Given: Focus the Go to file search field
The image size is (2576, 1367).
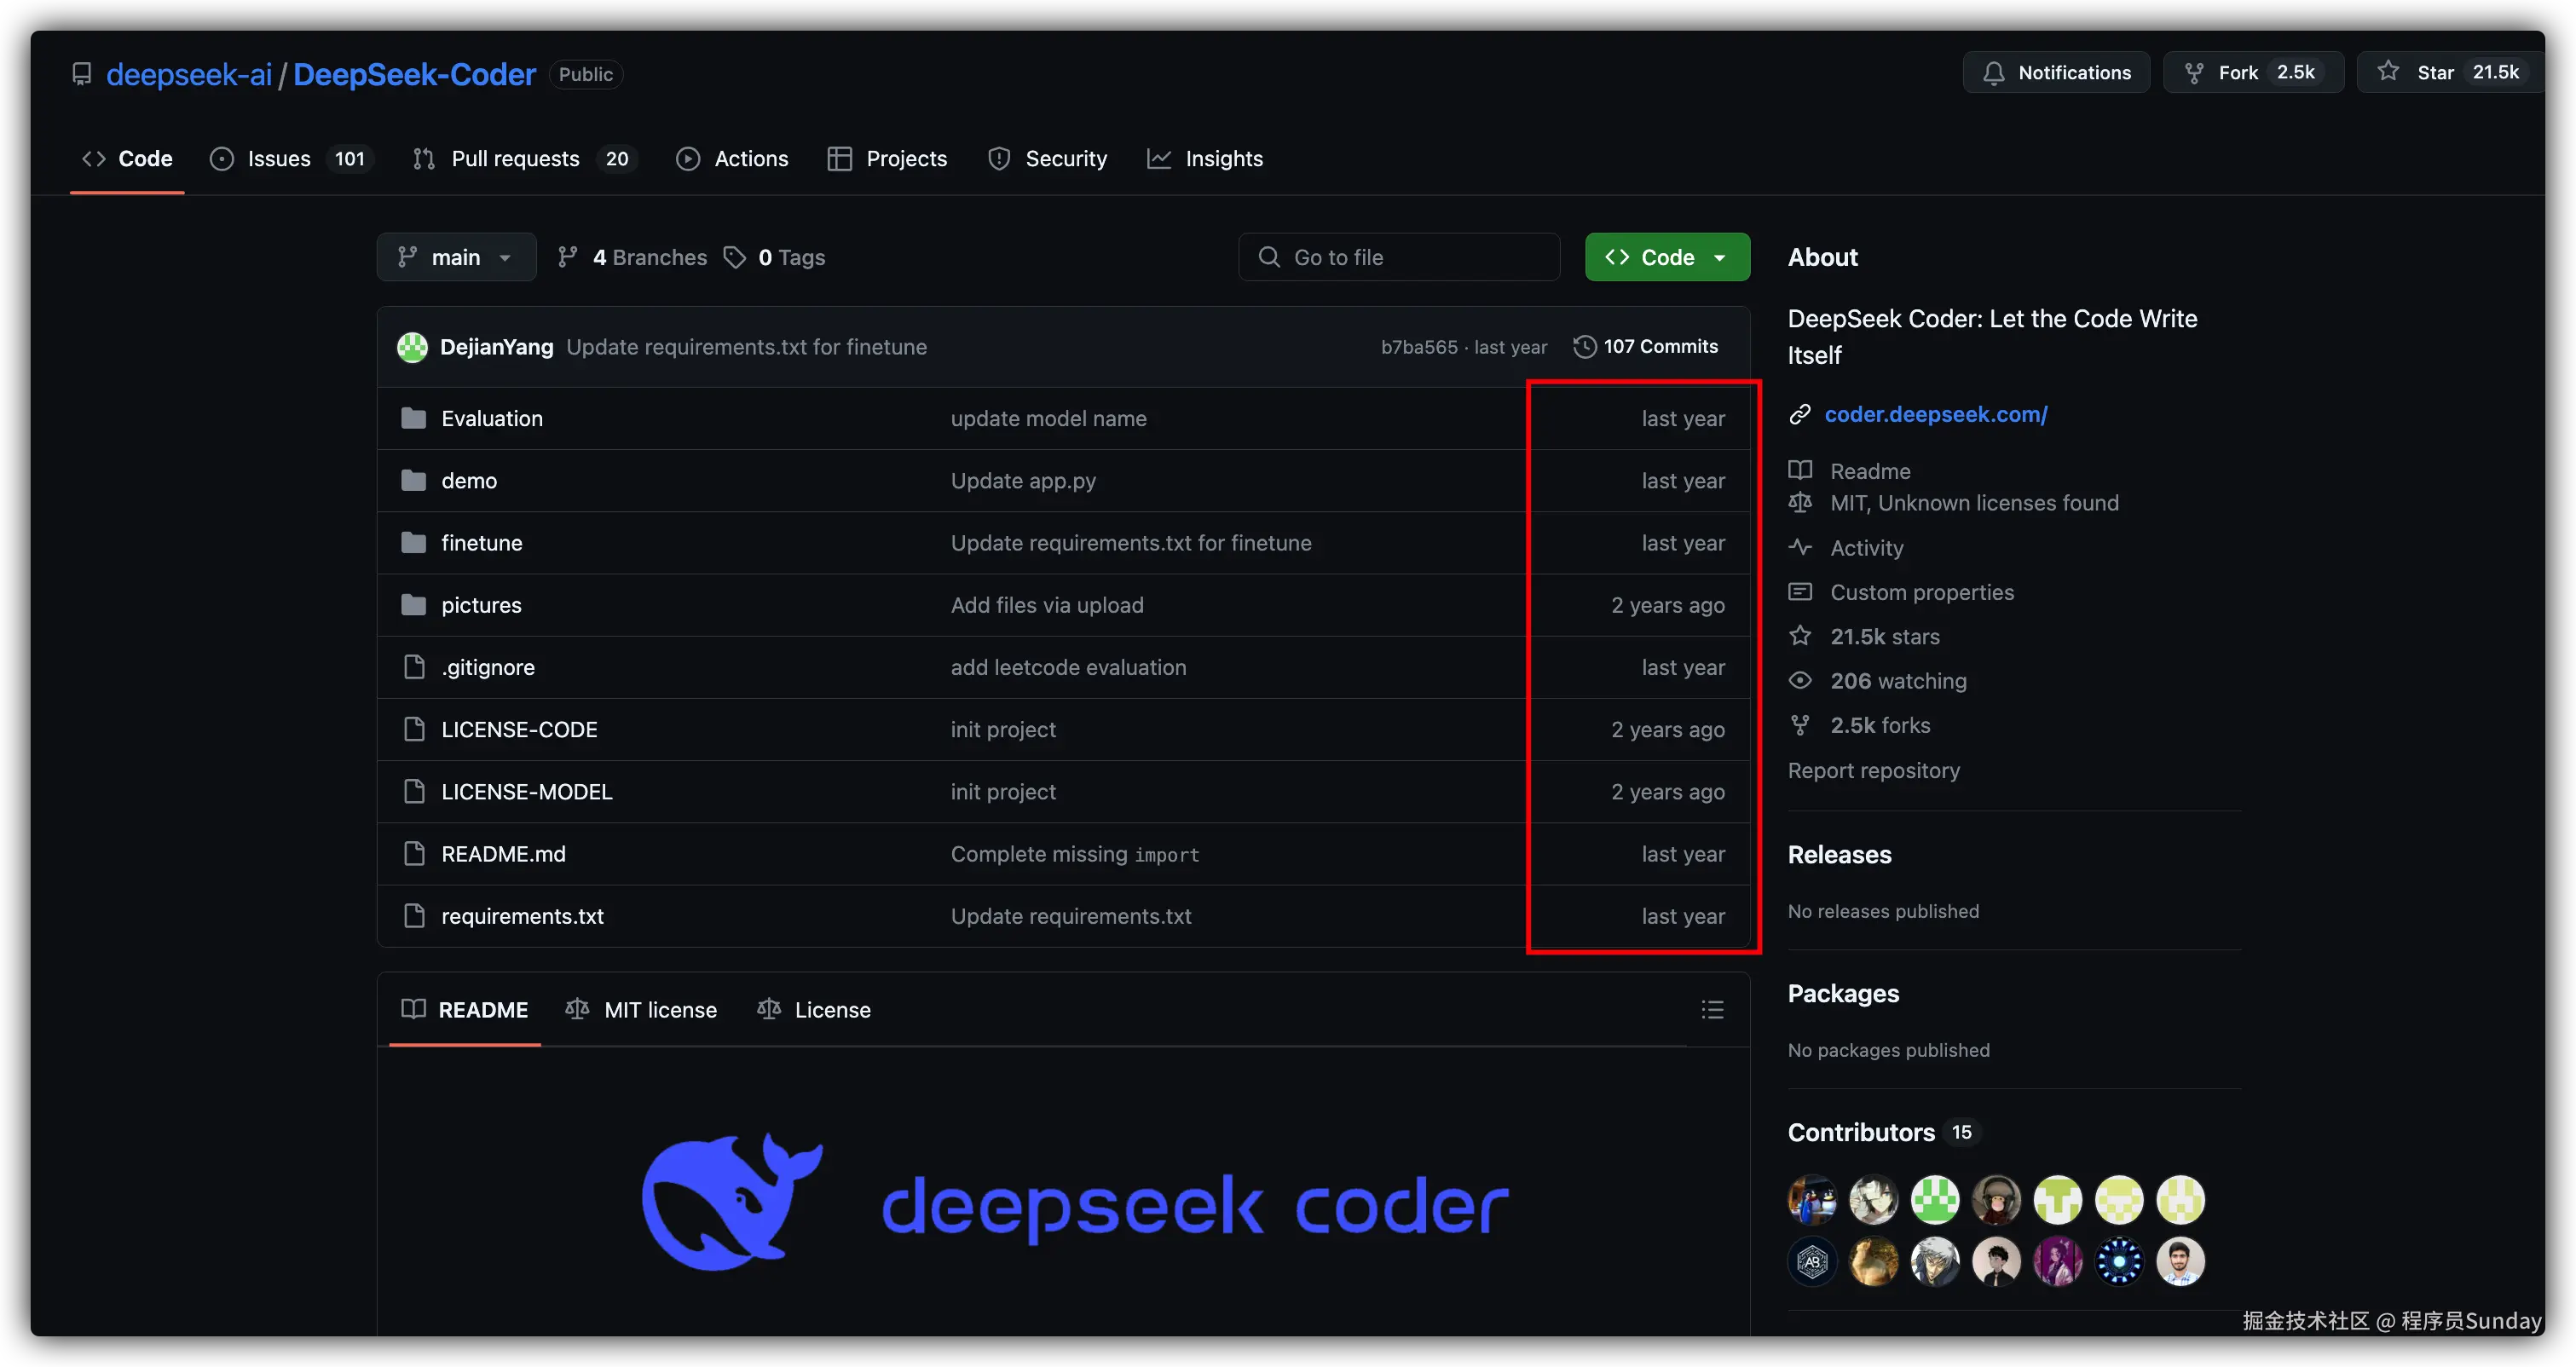Looking at the screenshot, I should coord(1399,257).
